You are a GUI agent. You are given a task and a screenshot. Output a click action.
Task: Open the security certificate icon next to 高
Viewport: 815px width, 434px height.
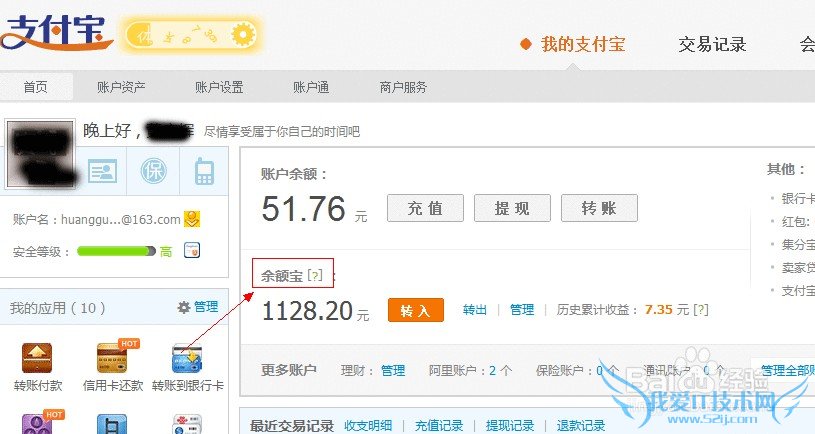point(192,251)
